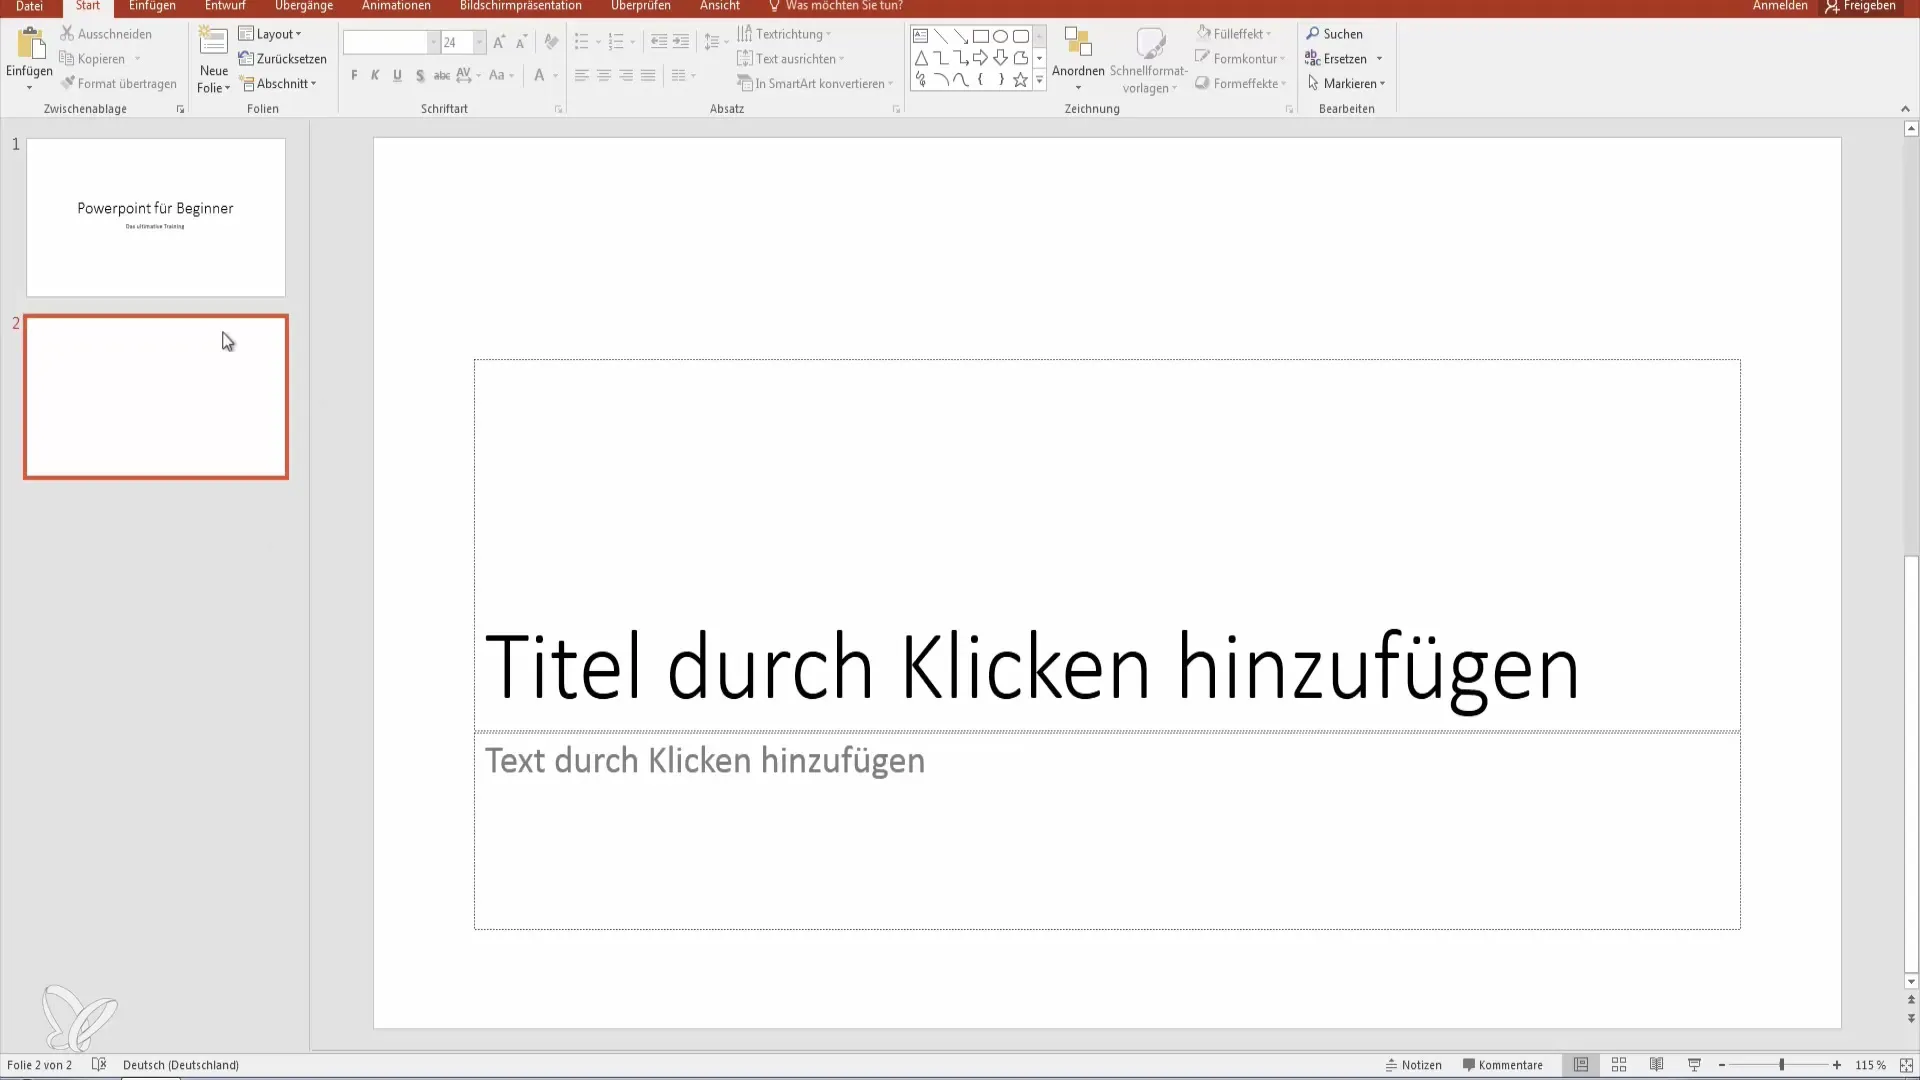Open Suchen to find text

point(1334,34)
